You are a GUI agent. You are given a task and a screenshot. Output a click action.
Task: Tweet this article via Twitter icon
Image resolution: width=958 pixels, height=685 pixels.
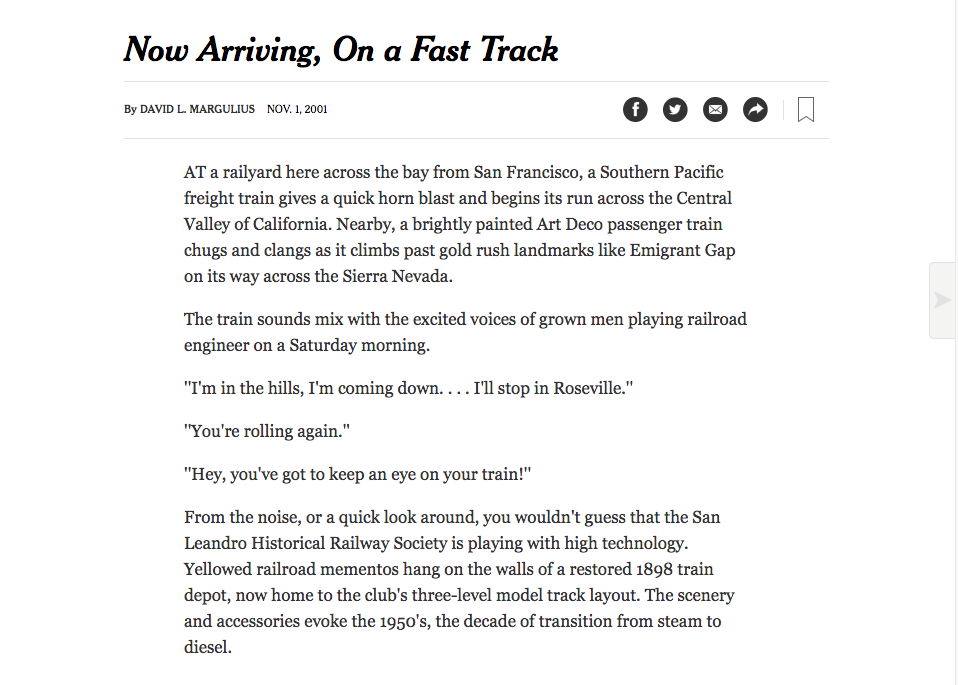click(675, 110)
